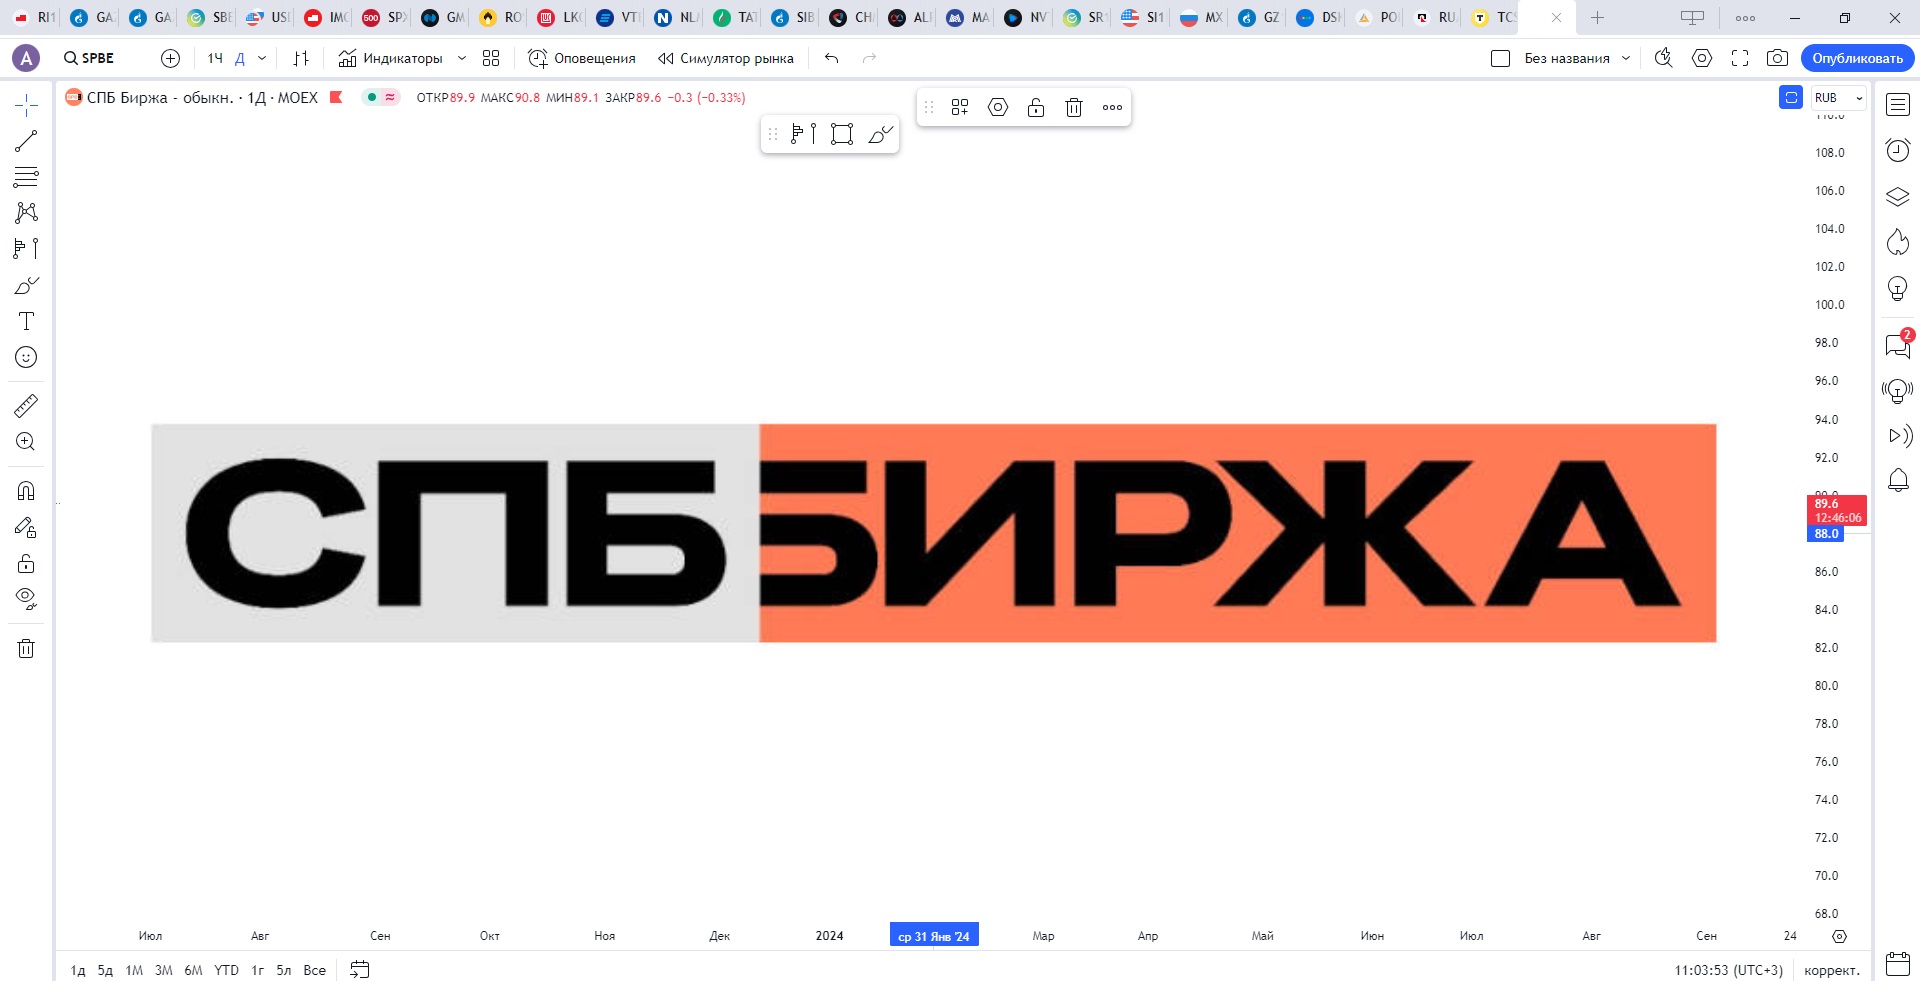This screenshot has height=981, width=1920.
Task: Open the browser three-dots menu
Action: click(1745, 18)
